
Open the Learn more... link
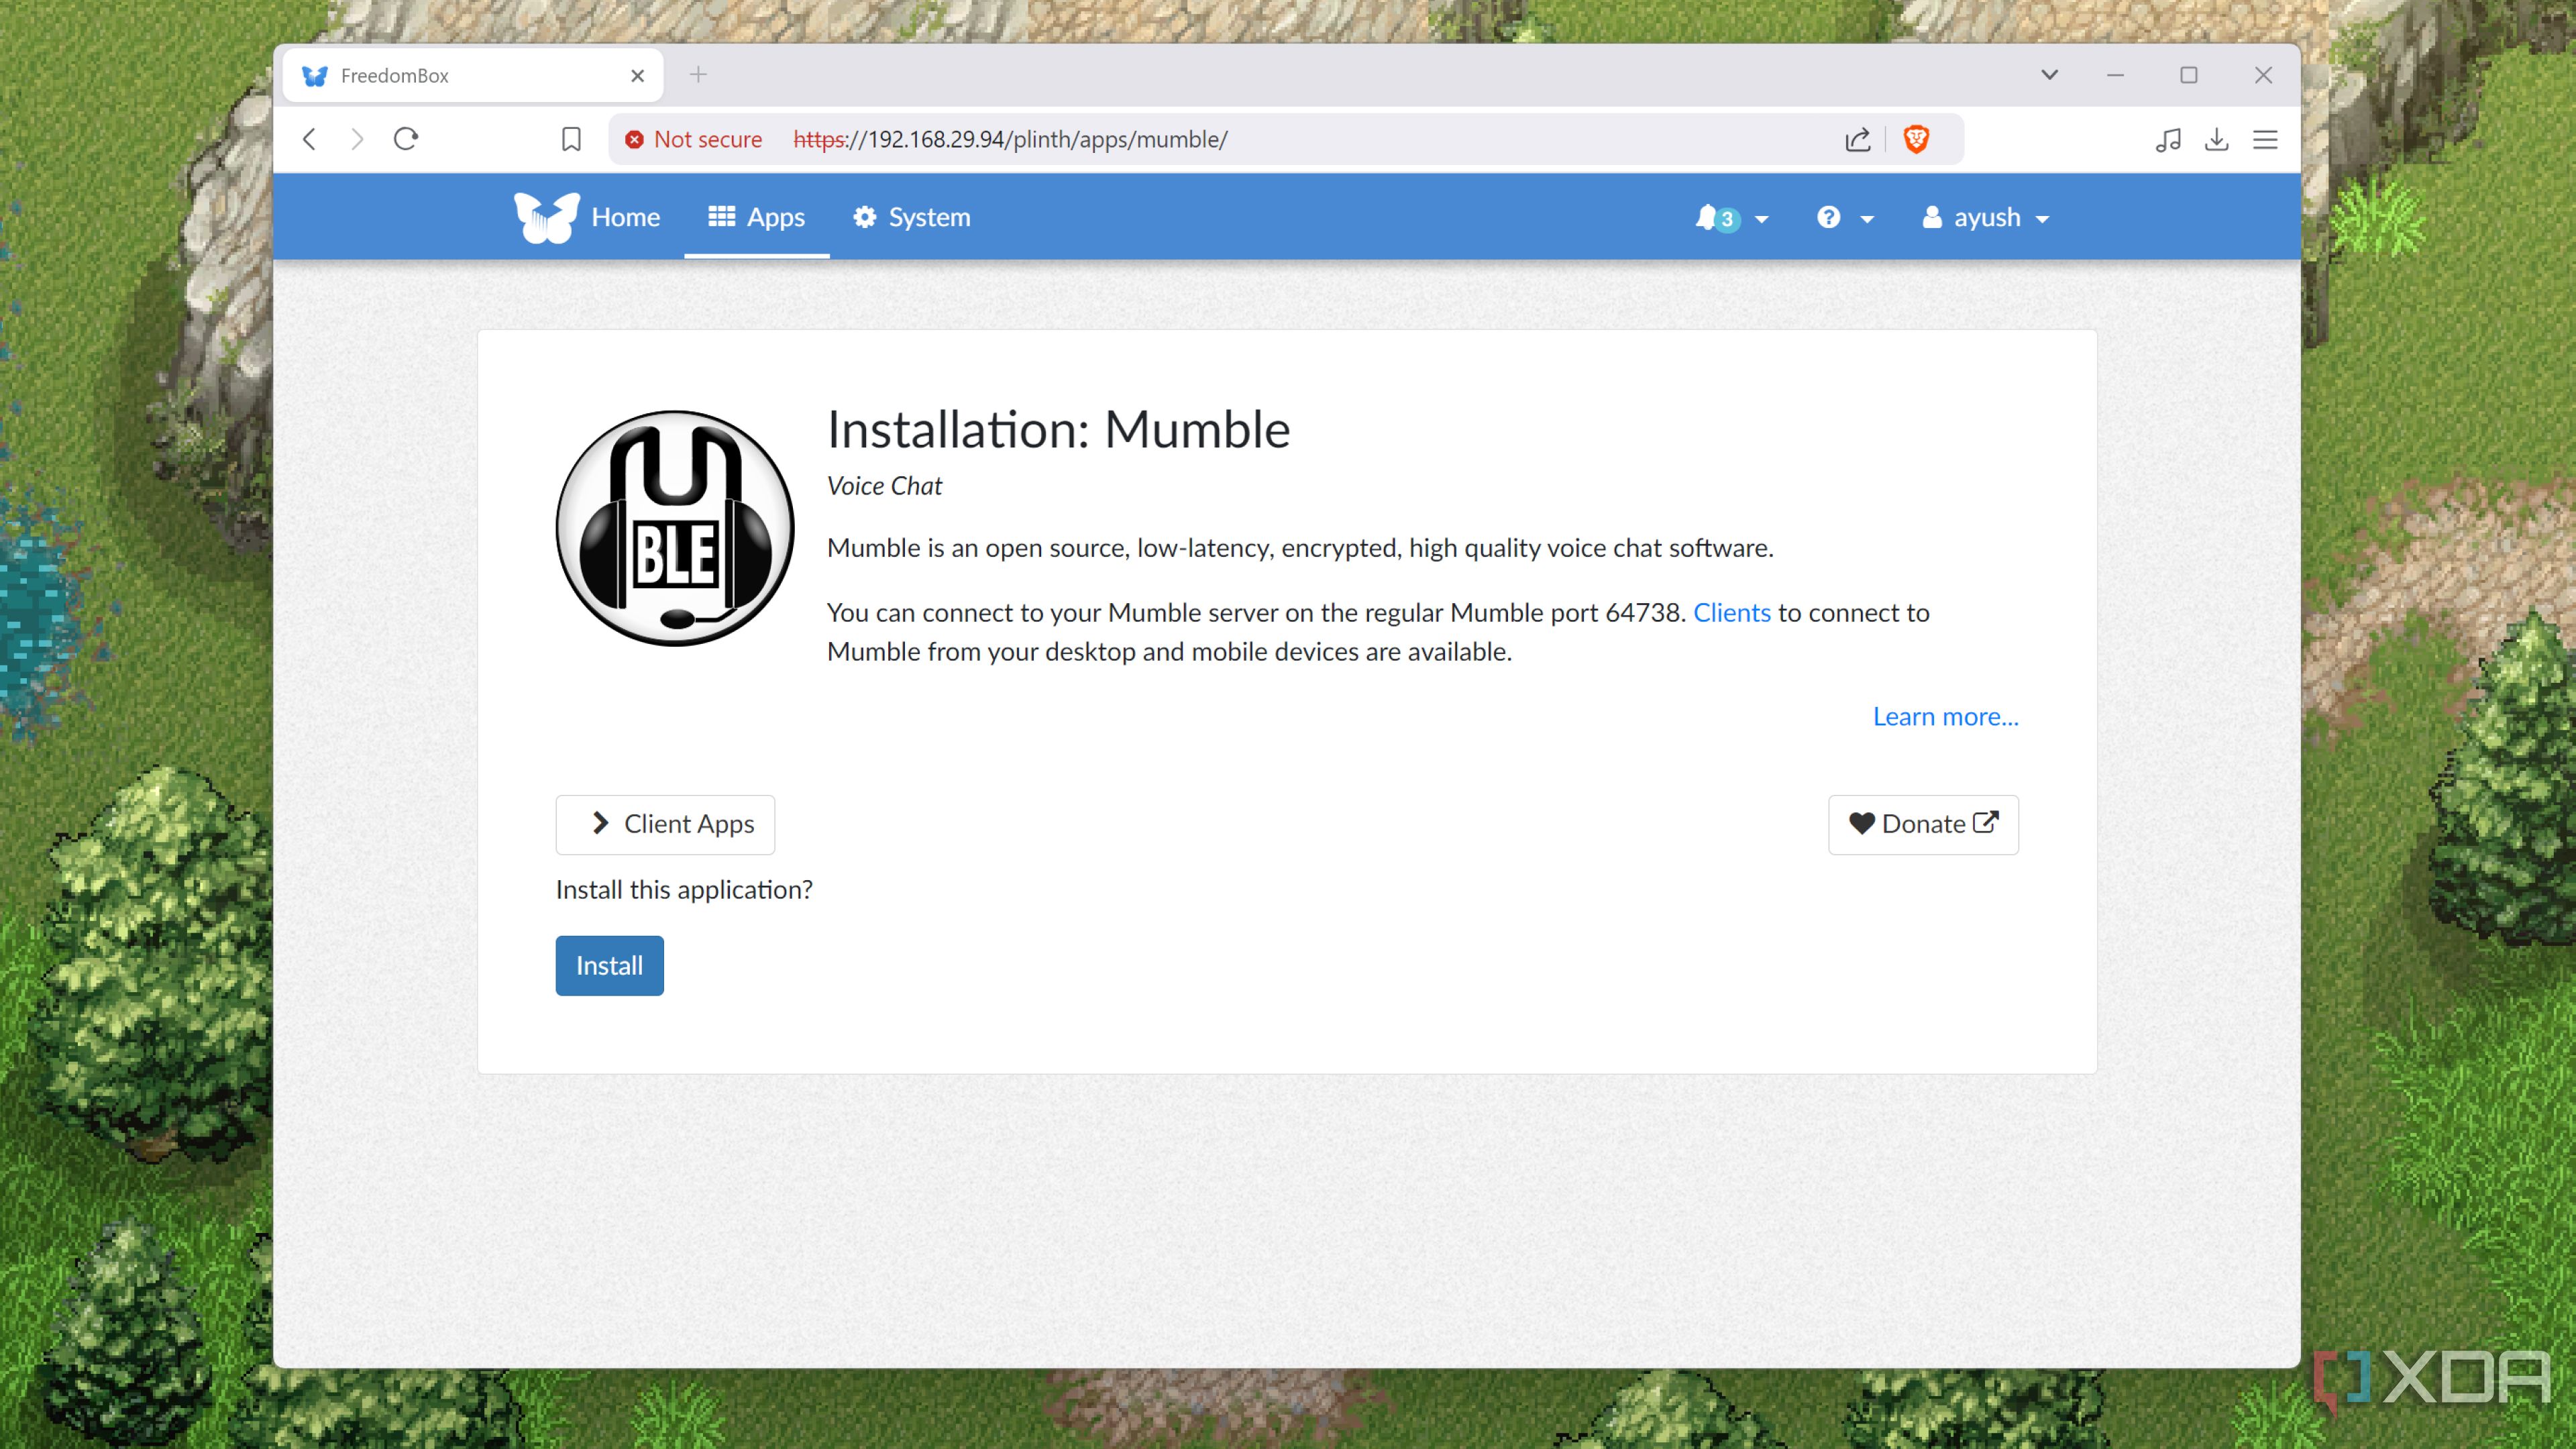[x=1945, y=716]
